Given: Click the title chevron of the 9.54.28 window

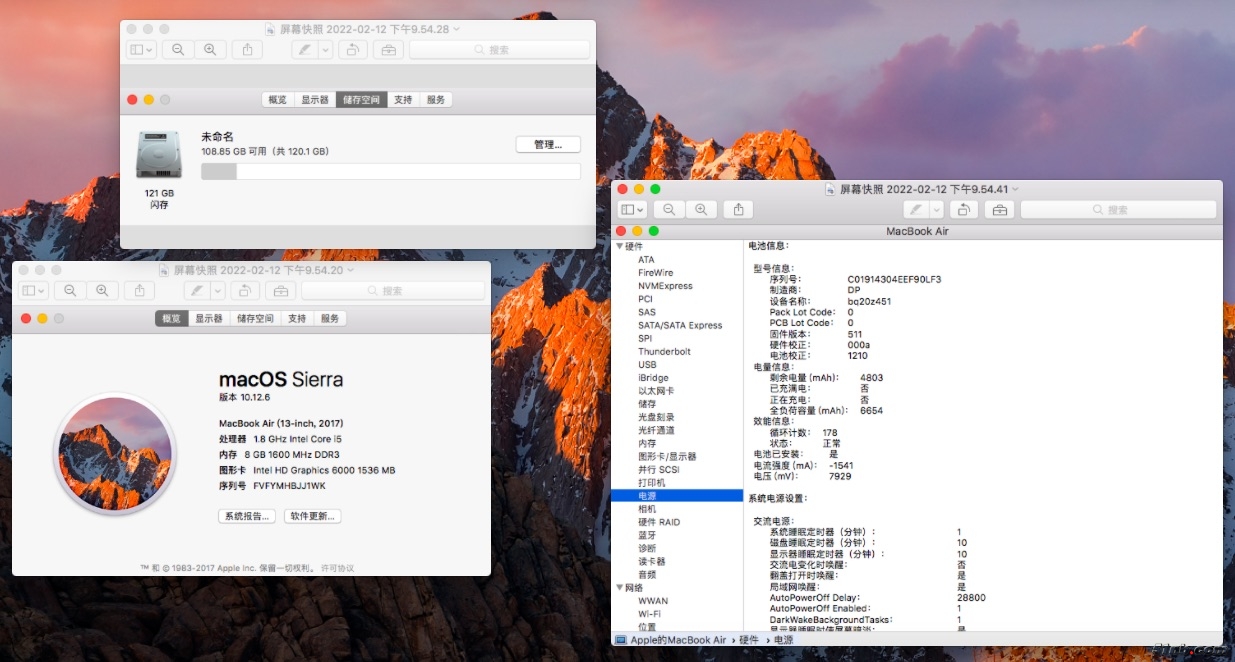Looking at the screenshot, I should coord(457,29).
